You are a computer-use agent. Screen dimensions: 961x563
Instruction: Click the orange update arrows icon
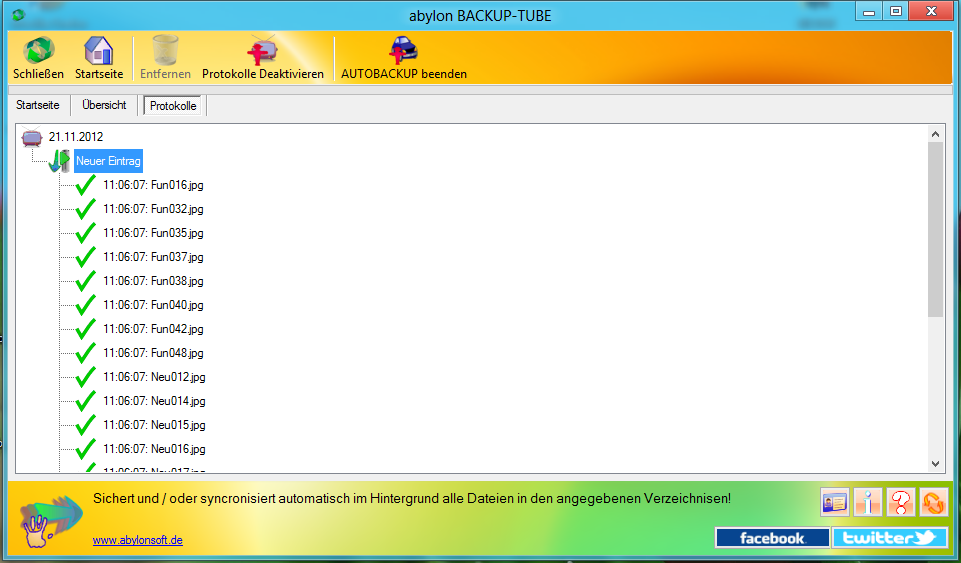click(933, 503)
